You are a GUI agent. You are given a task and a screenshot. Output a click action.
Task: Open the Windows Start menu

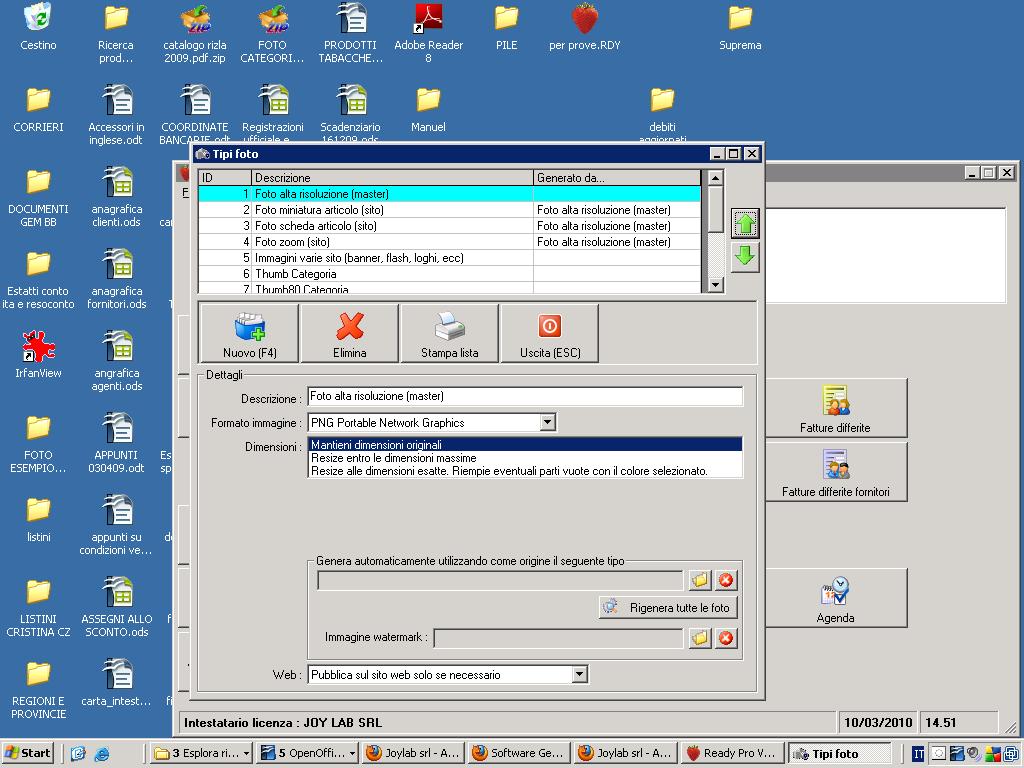pos(27,753)
